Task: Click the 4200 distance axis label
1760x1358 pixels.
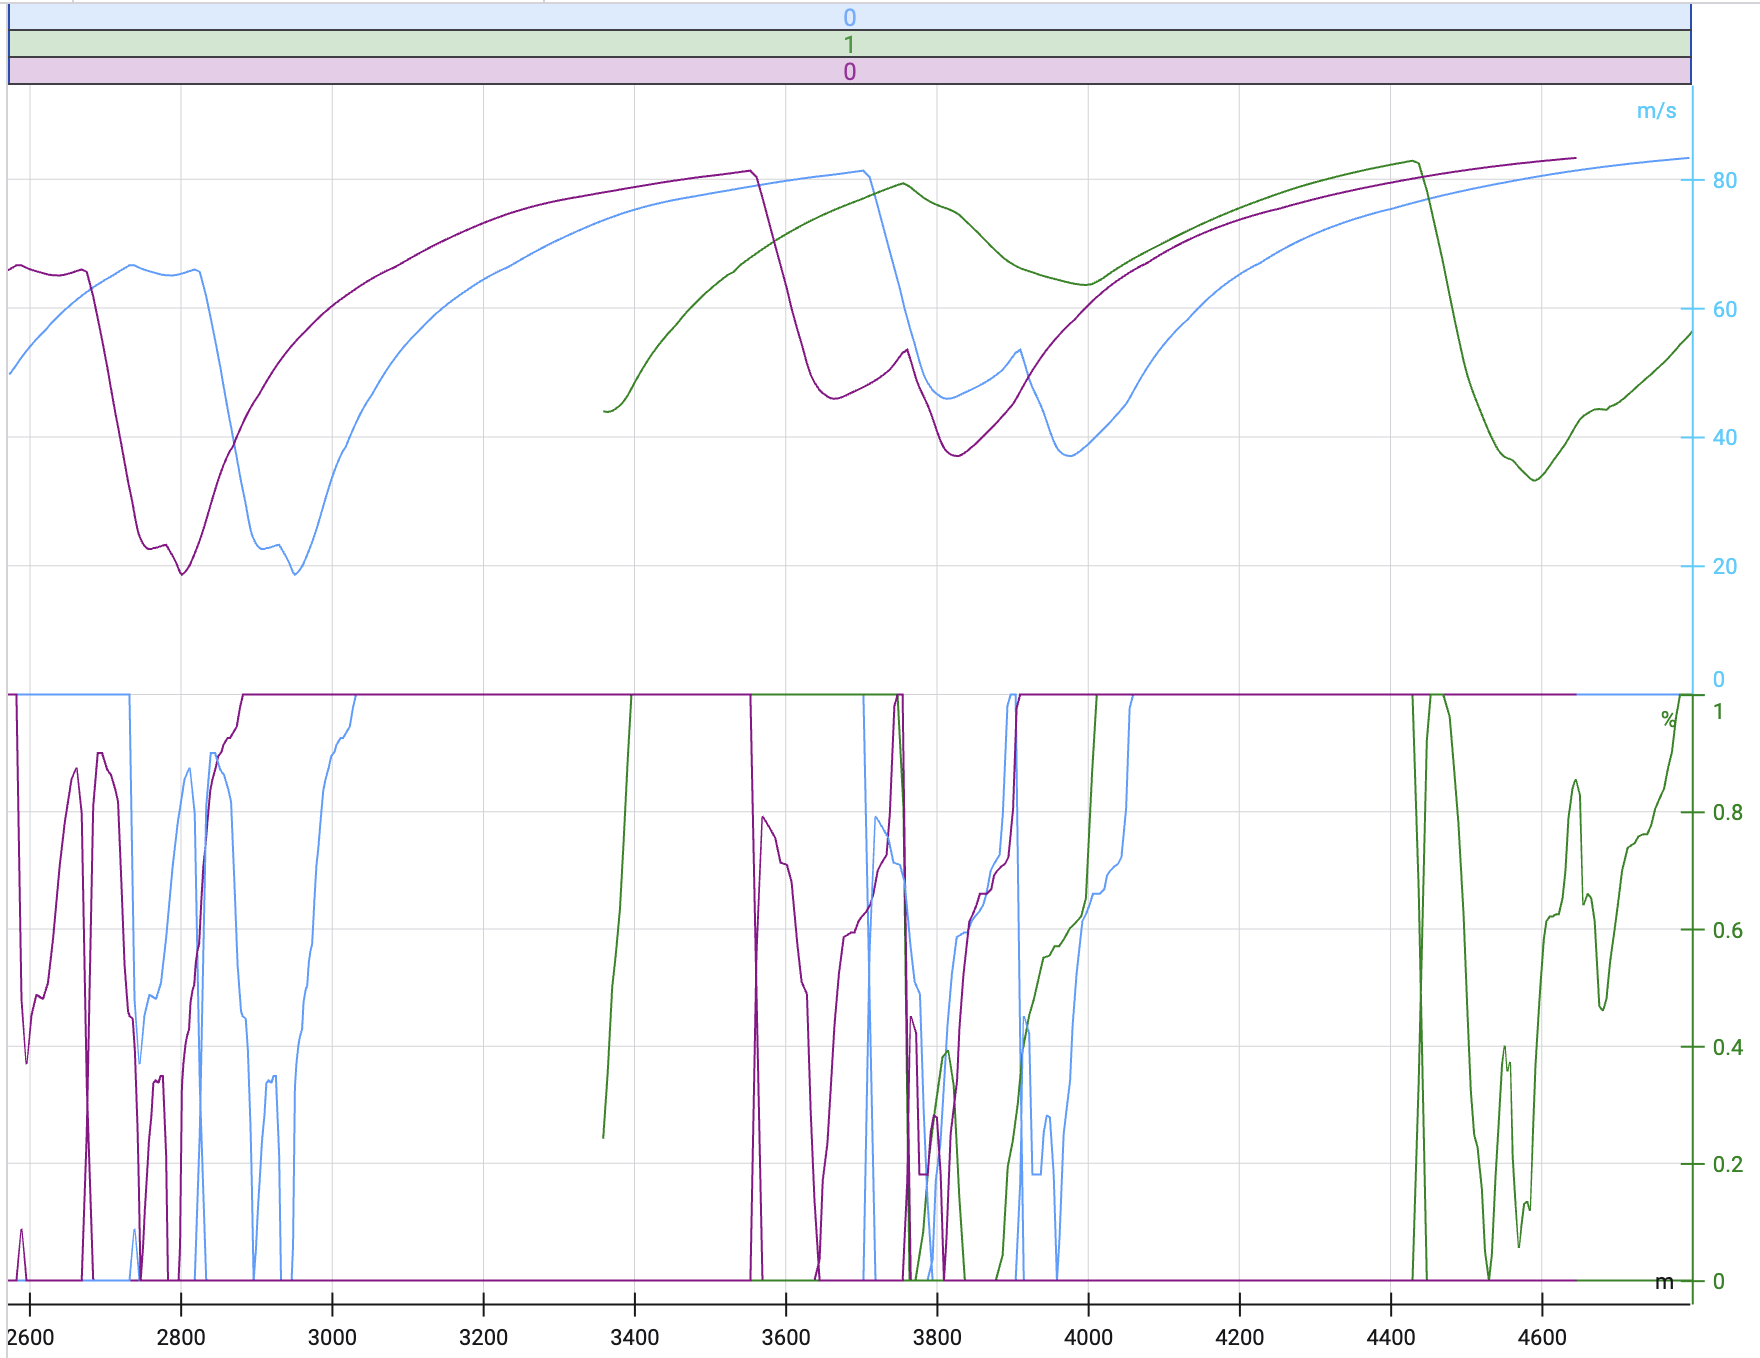Action: pyautogui.click(x=1239, y=1337)
